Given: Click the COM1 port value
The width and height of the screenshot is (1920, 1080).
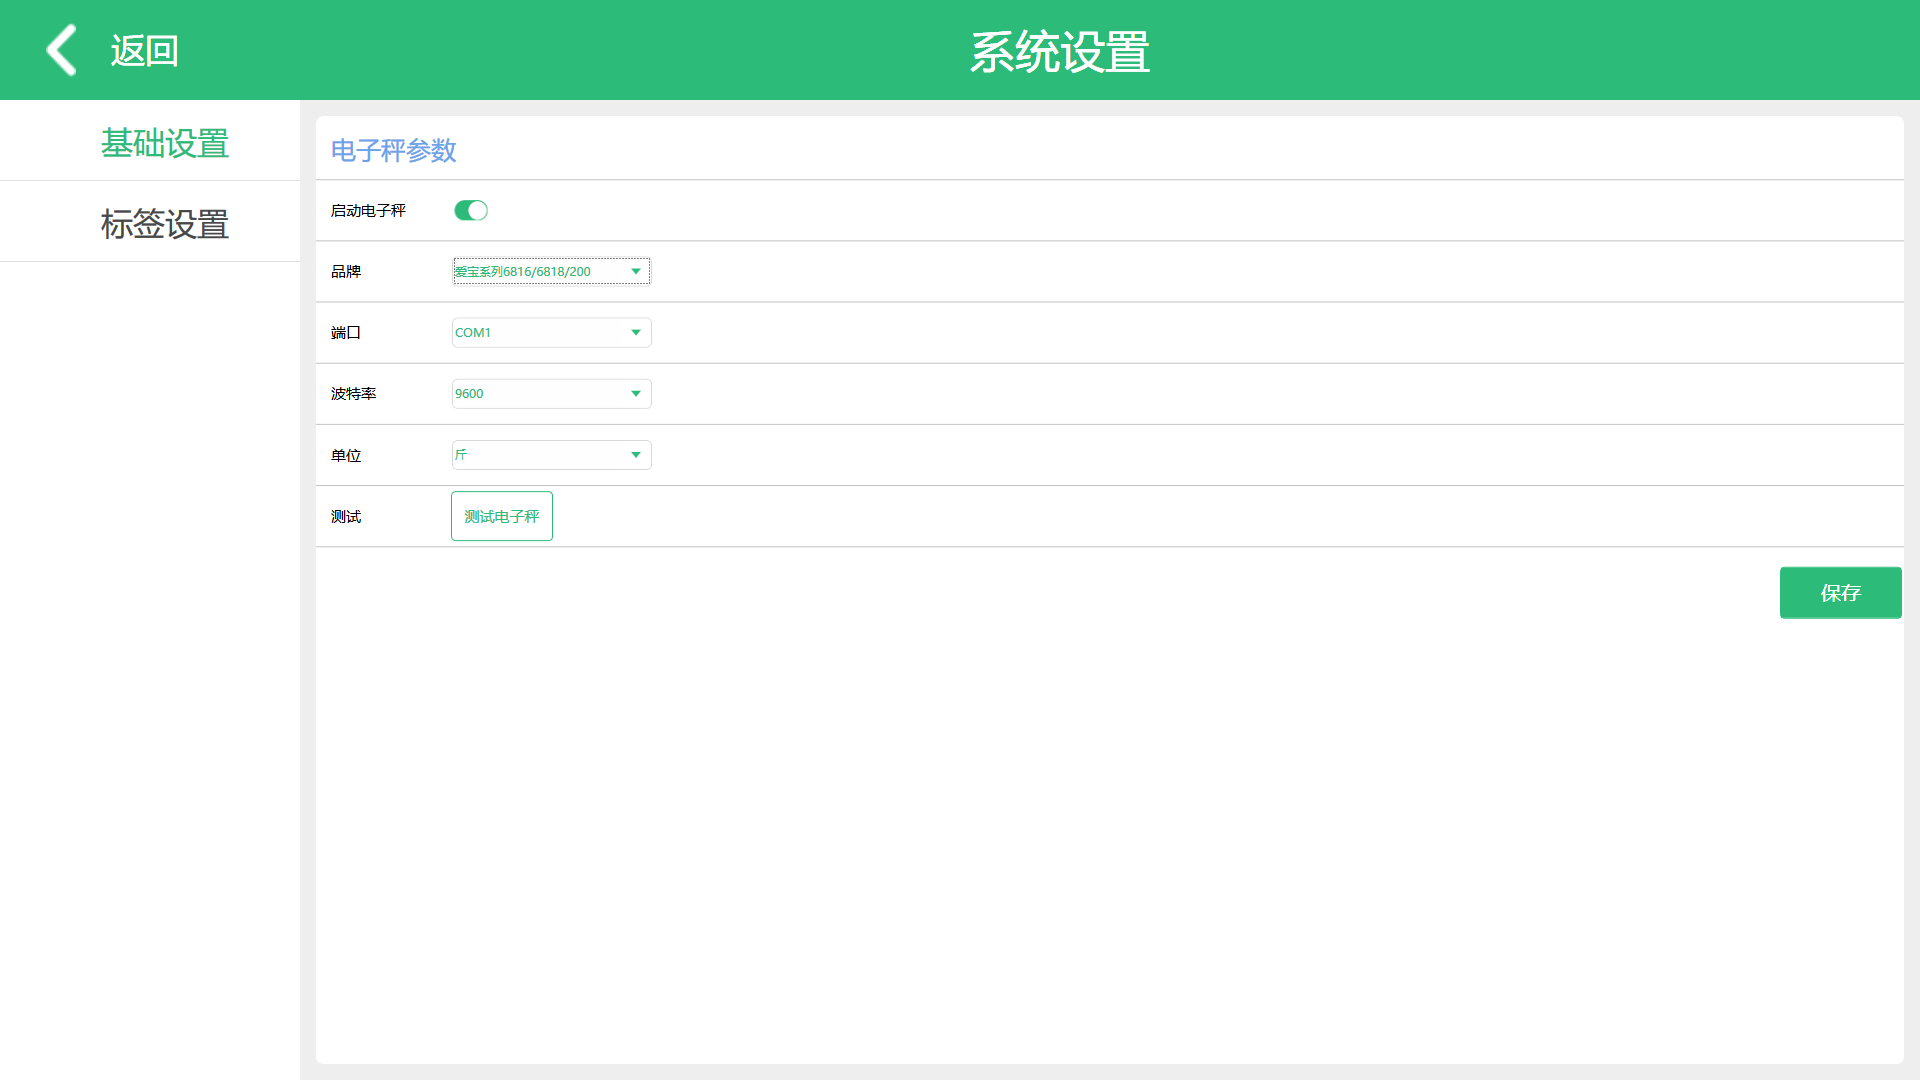Looking at the screenshot, I should [473, 332].
